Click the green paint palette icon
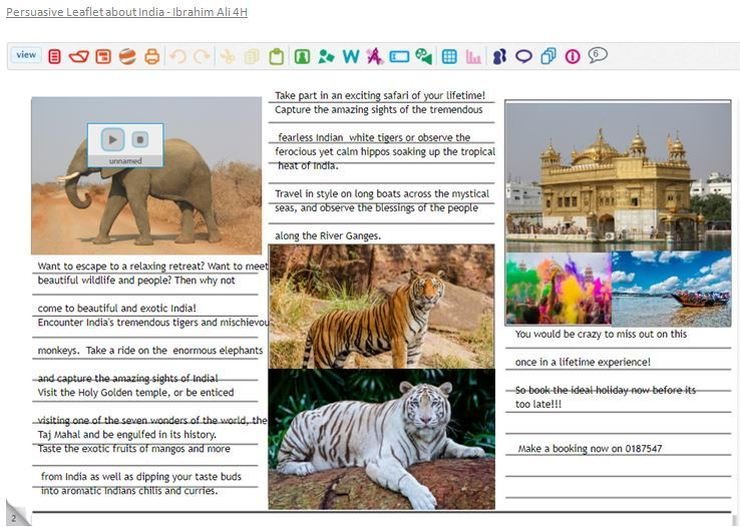This screenshot has width=740, height=527. (x=424, y=57)
